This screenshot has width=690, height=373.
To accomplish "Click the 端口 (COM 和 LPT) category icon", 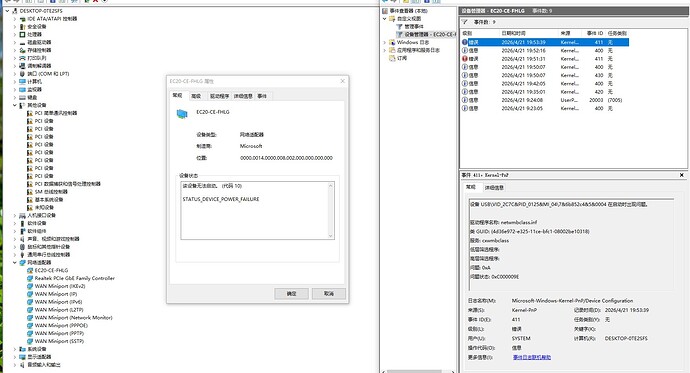I will coord(22,74).
